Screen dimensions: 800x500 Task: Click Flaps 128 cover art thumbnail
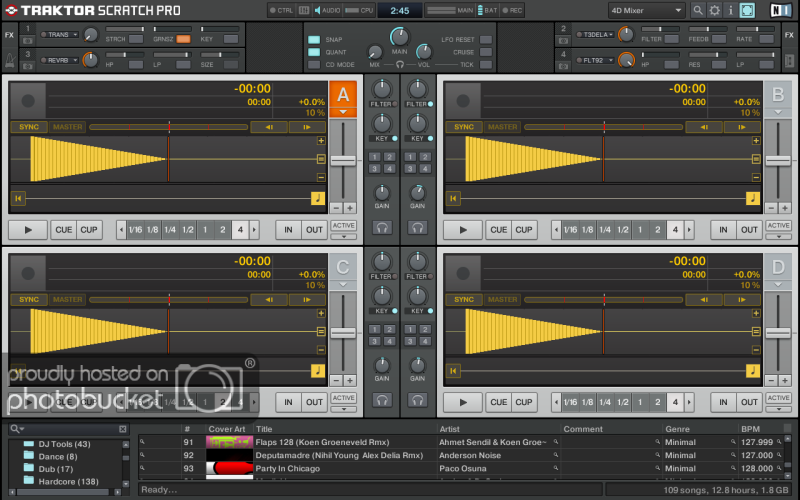230,442
